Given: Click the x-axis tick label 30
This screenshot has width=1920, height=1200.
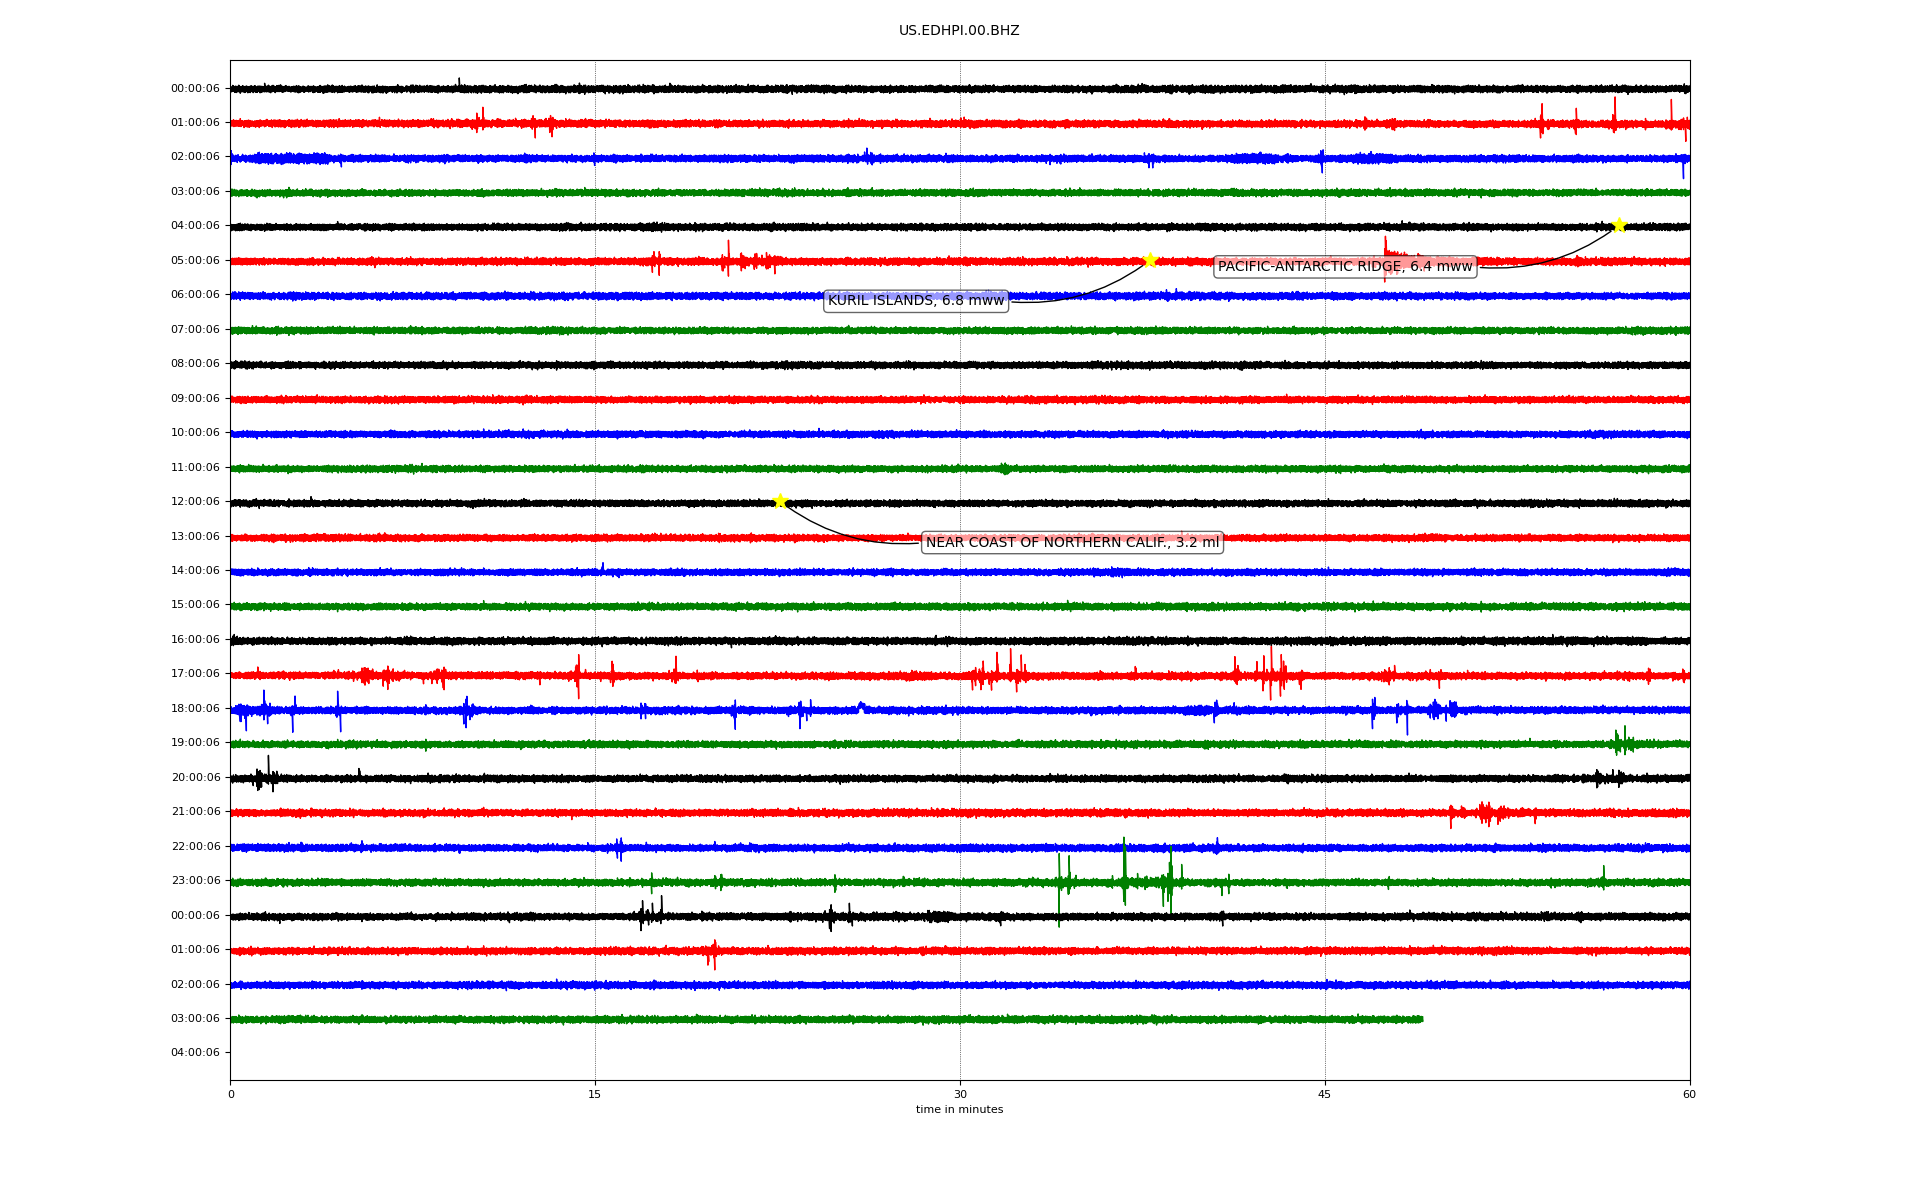Looking at the screenshot, I should (960, 1094).
